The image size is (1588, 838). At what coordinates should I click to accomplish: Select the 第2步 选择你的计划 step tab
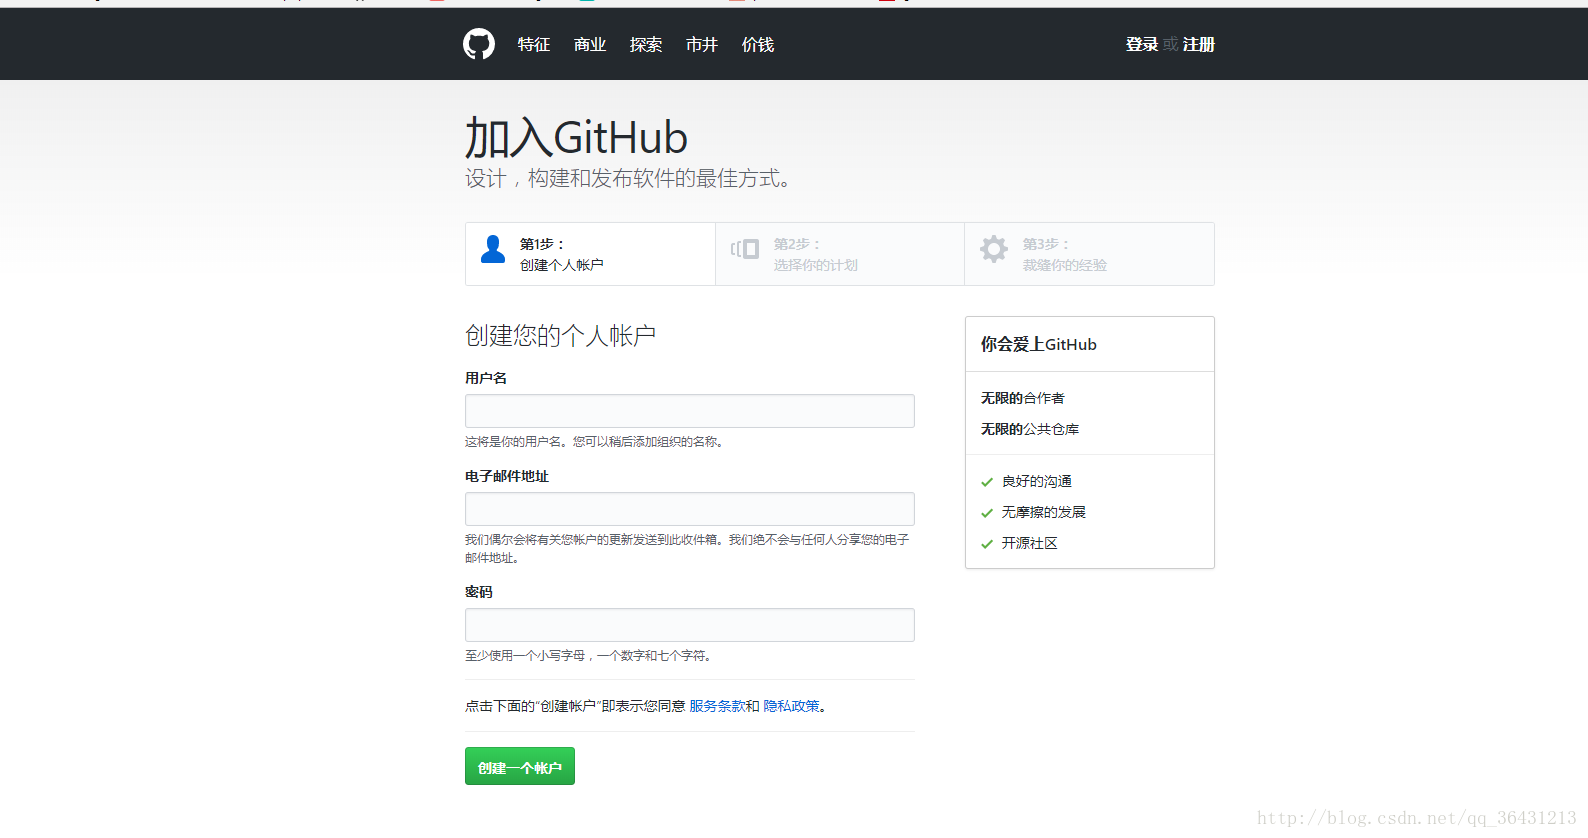pyautogui.click(x=840, y=254)
